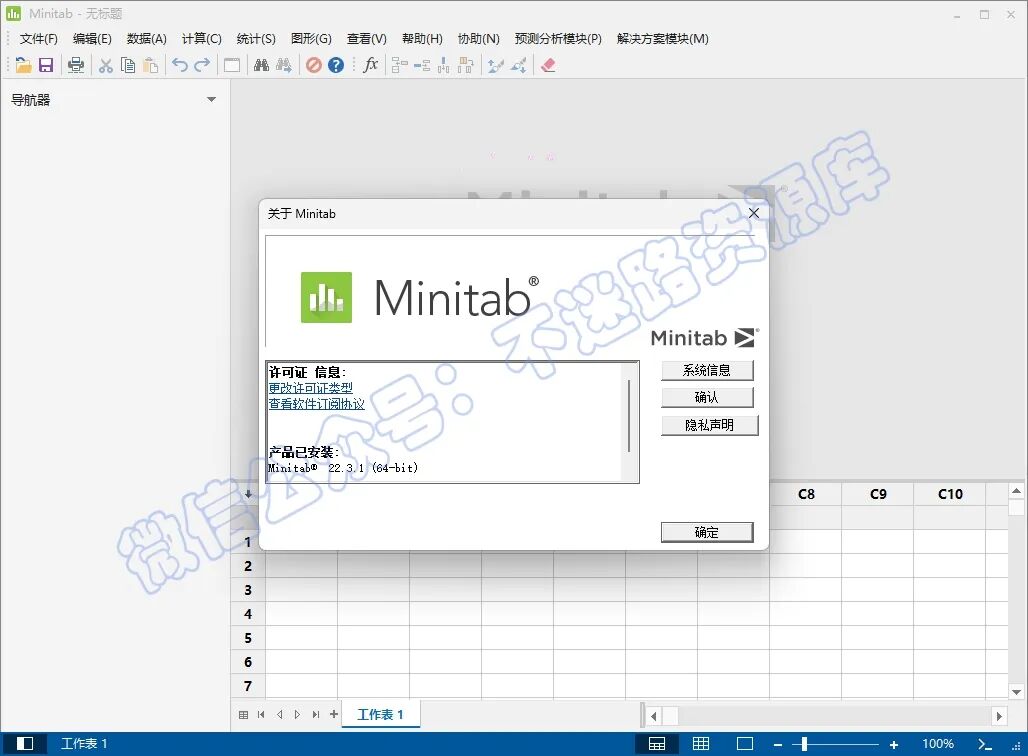Click the third column stack toolbar icon after fx
This screenshot has width=1028, height=756.
444,65
